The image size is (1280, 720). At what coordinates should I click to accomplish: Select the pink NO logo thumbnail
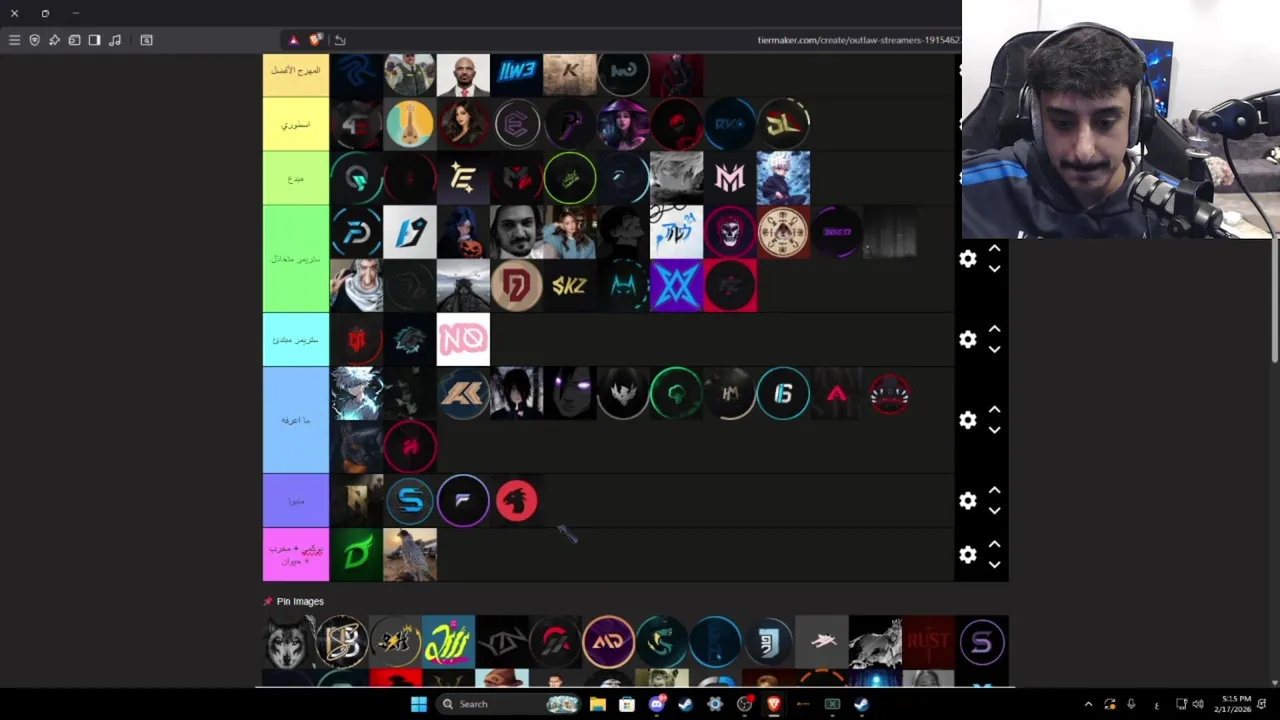(463, 340)
